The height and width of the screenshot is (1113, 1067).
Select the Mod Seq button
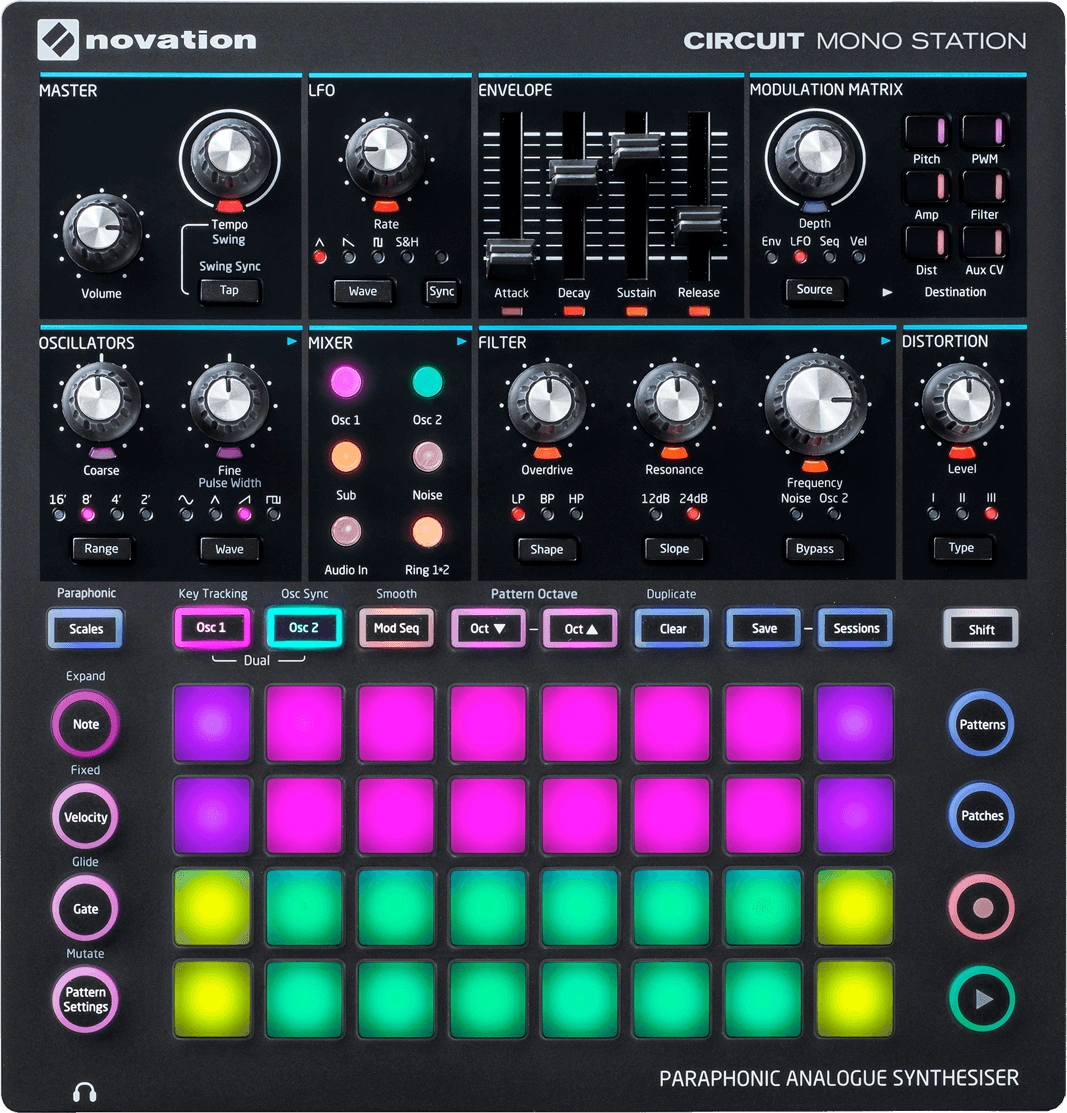pyautogui.click(x=396, y=628)
